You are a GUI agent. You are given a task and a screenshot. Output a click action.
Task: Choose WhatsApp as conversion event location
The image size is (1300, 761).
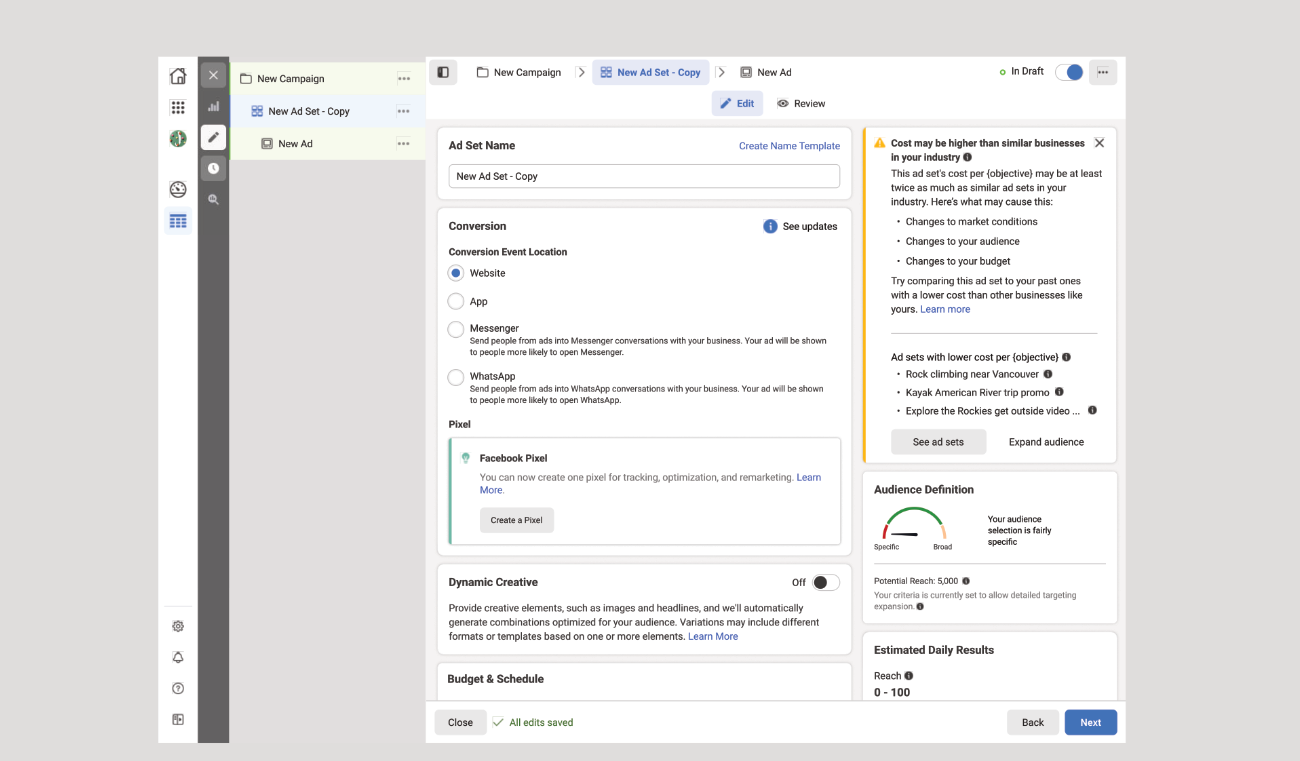456,377
